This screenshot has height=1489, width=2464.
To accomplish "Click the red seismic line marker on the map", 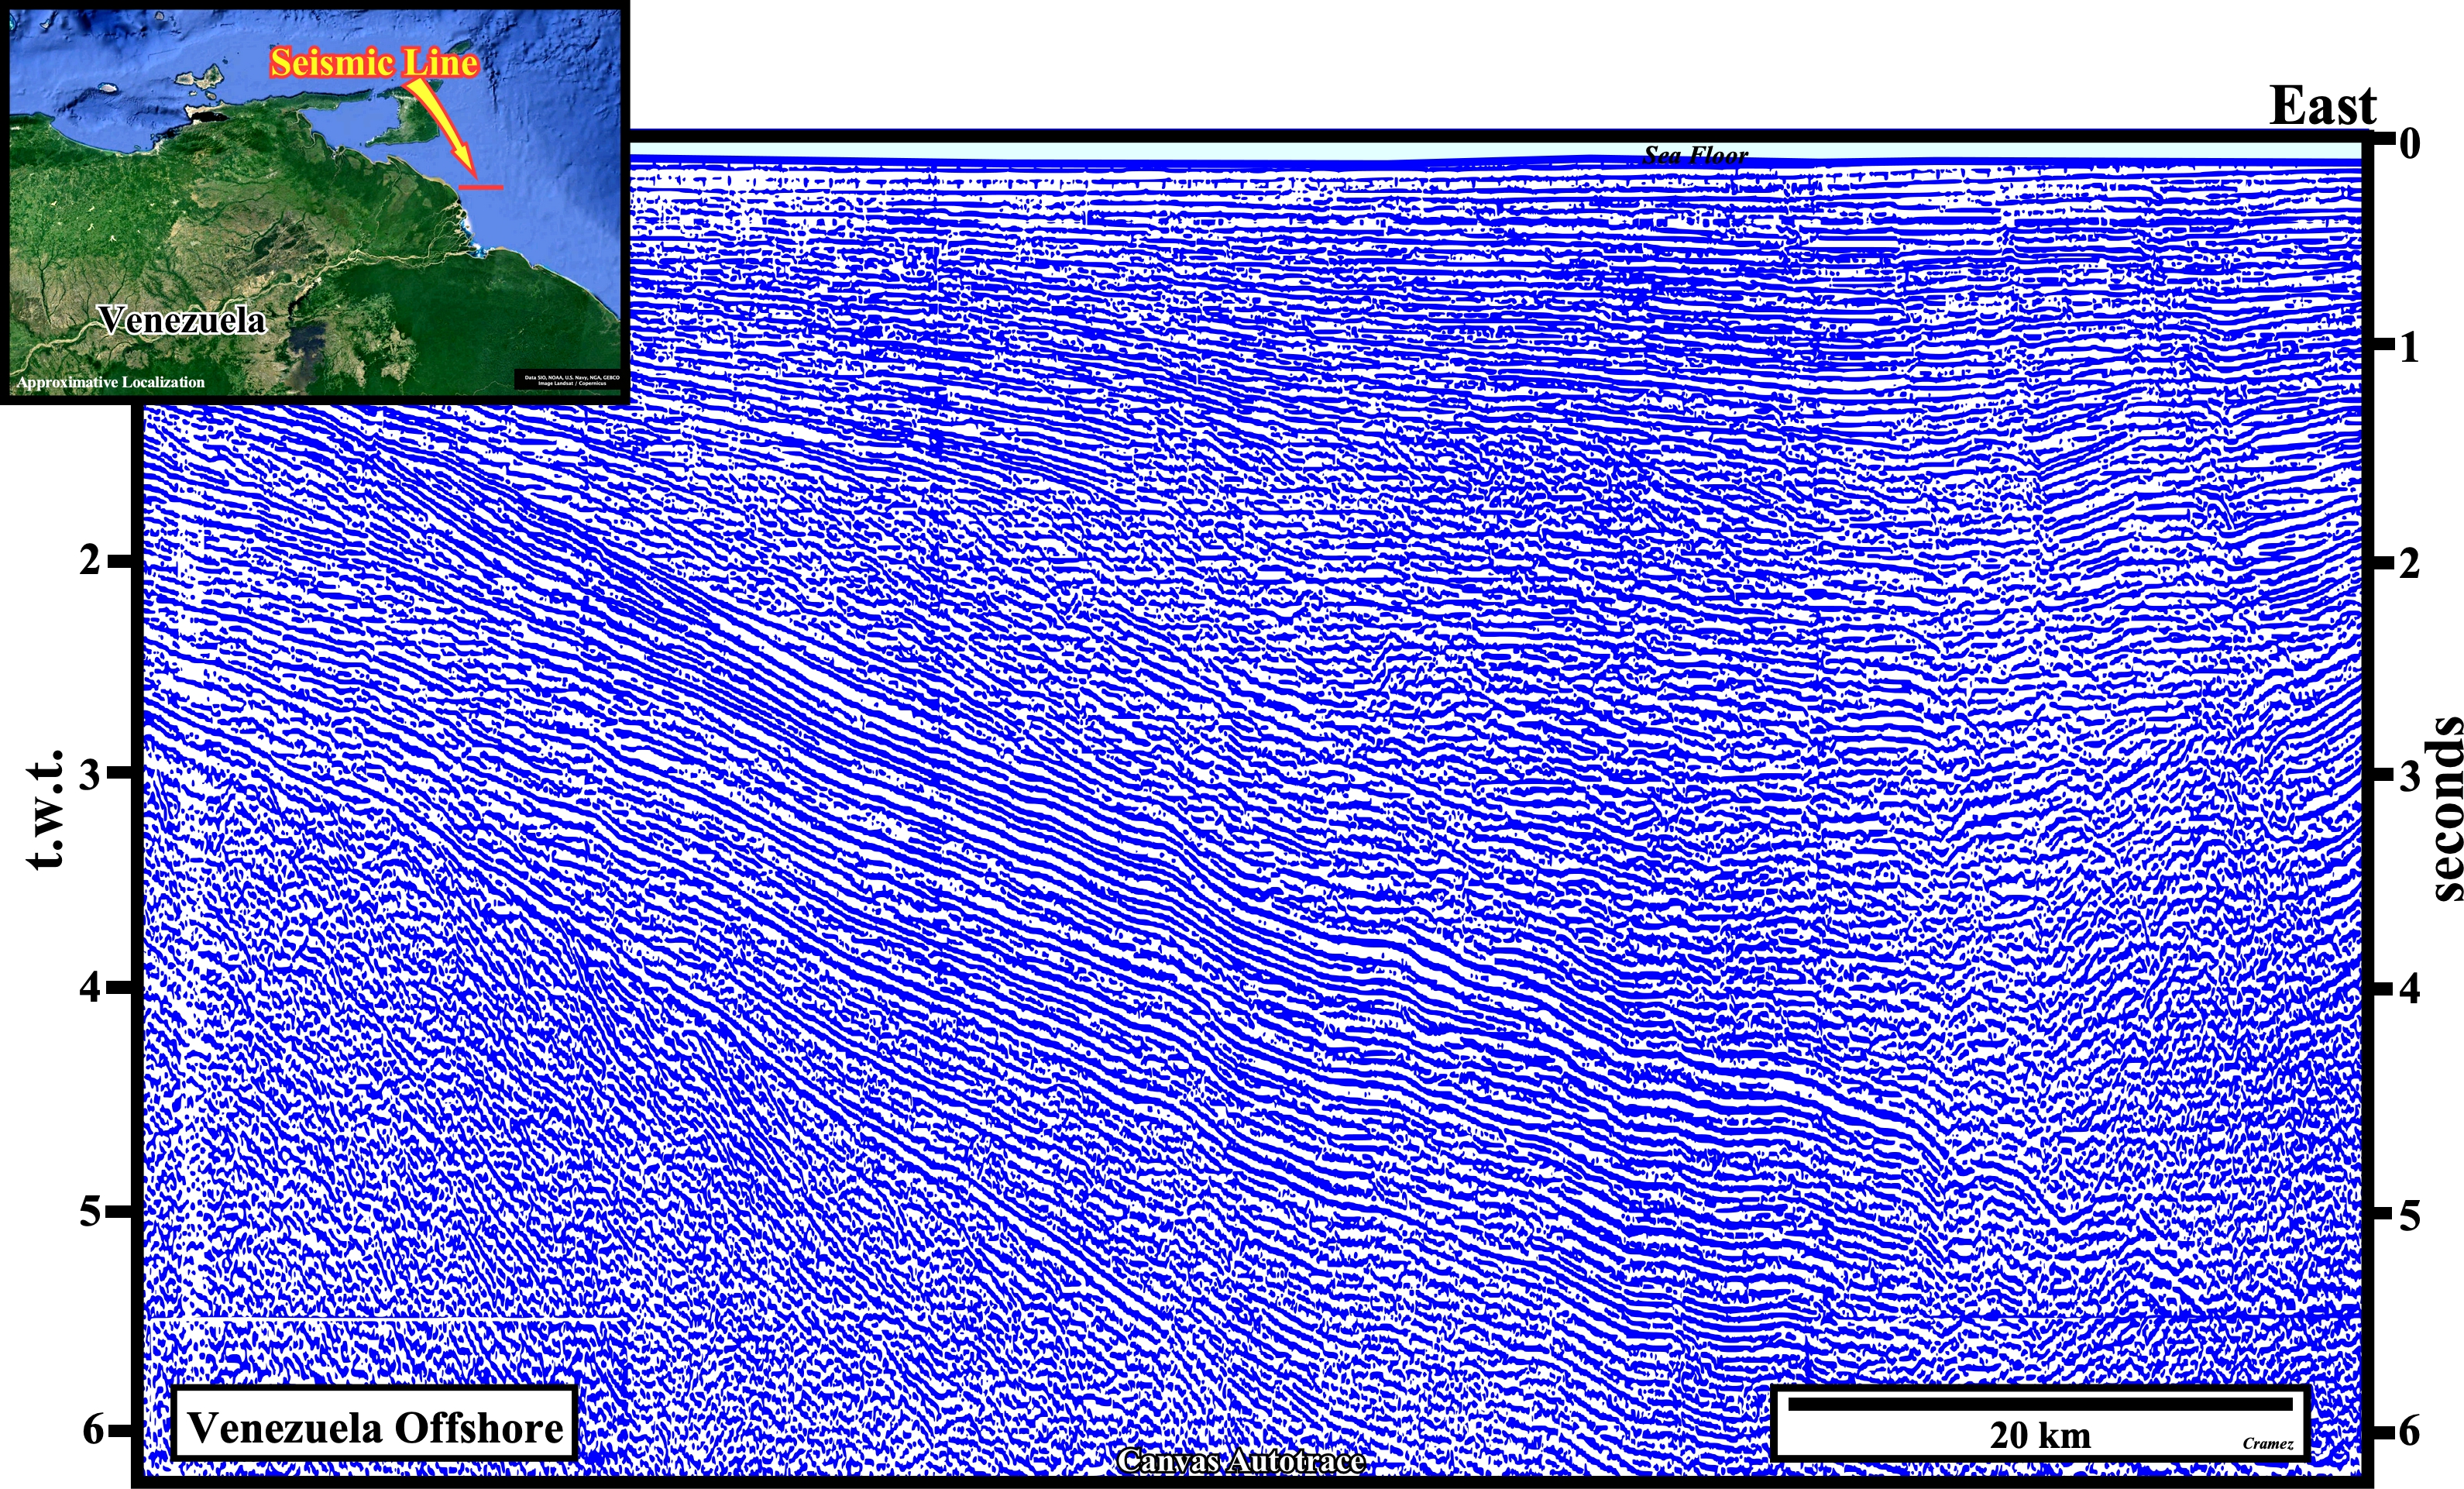I will [482, 187].
